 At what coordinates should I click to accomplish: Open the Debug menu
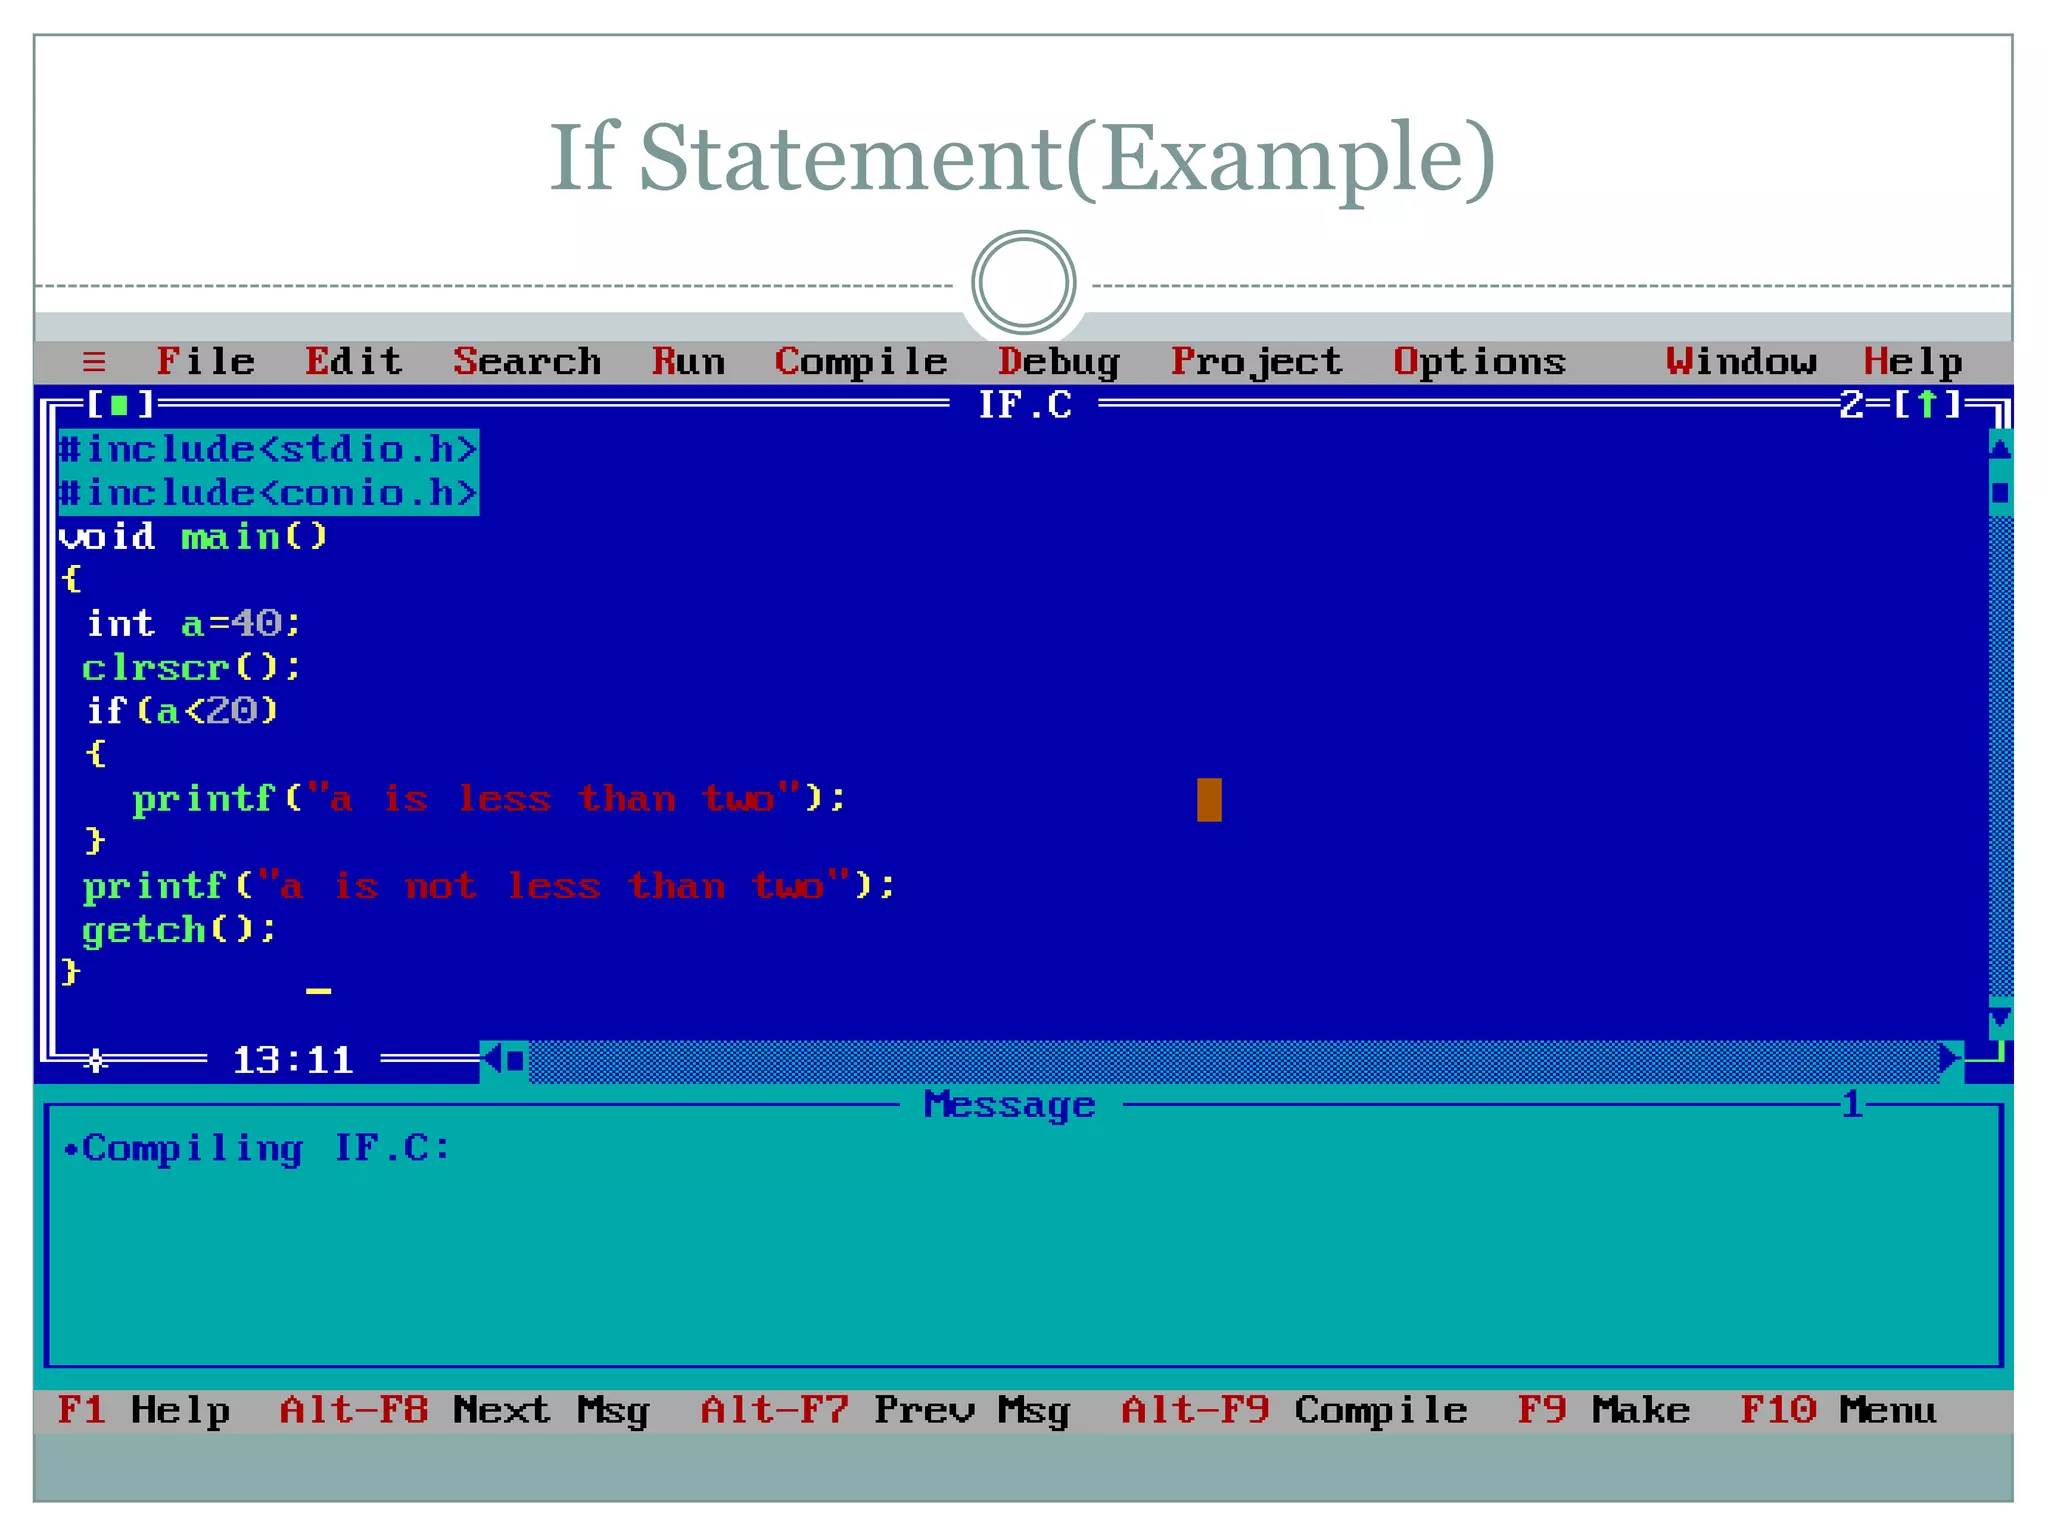(x=1059, y=362)
